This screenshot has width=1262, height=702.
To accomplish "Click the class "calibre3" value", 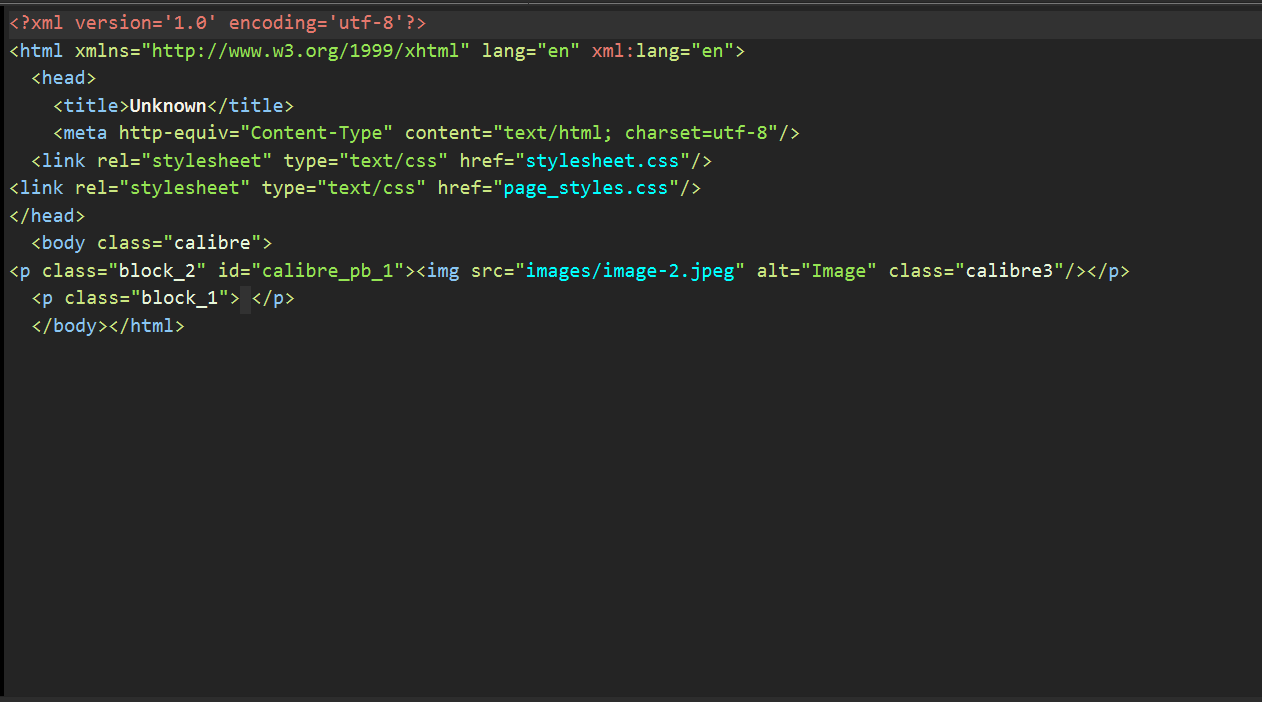I will click(1010, 270).
